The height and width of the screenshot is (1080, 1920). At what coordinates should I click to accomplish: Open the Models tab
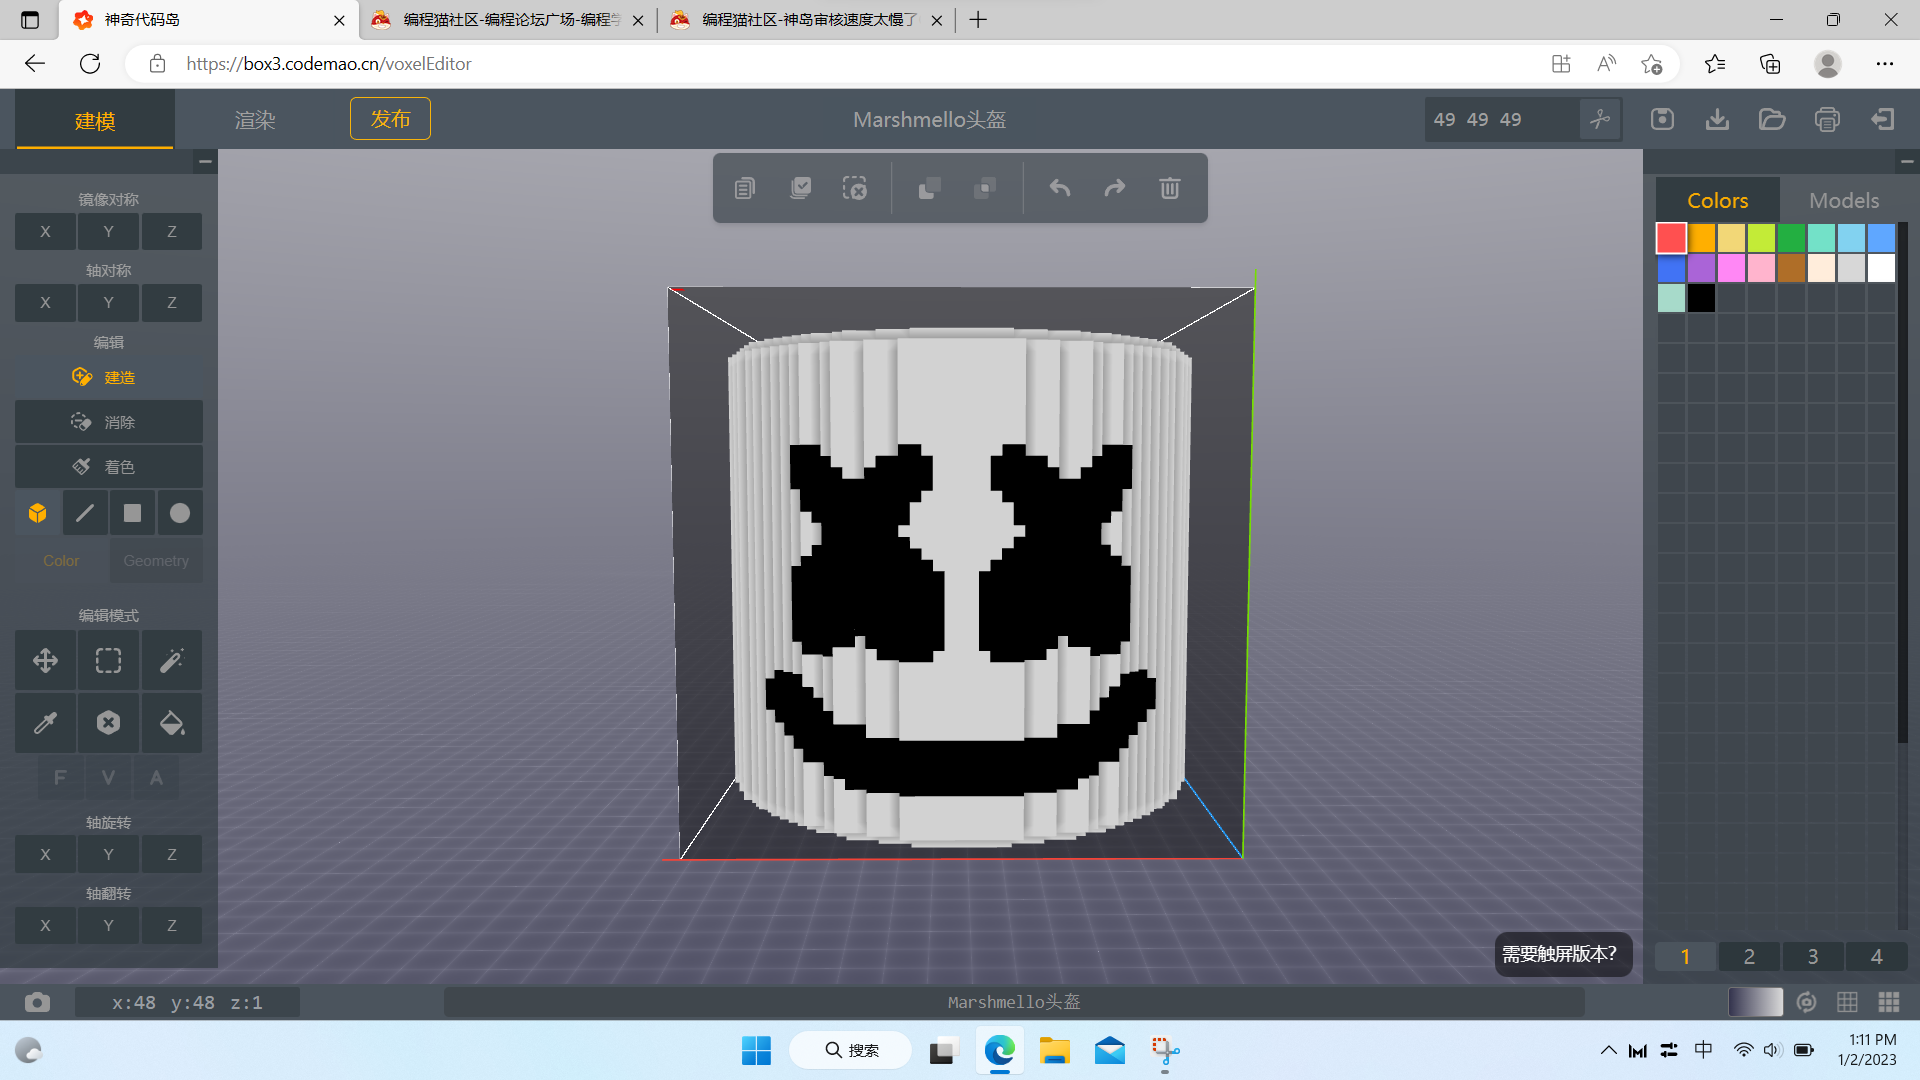point(1843,200)
